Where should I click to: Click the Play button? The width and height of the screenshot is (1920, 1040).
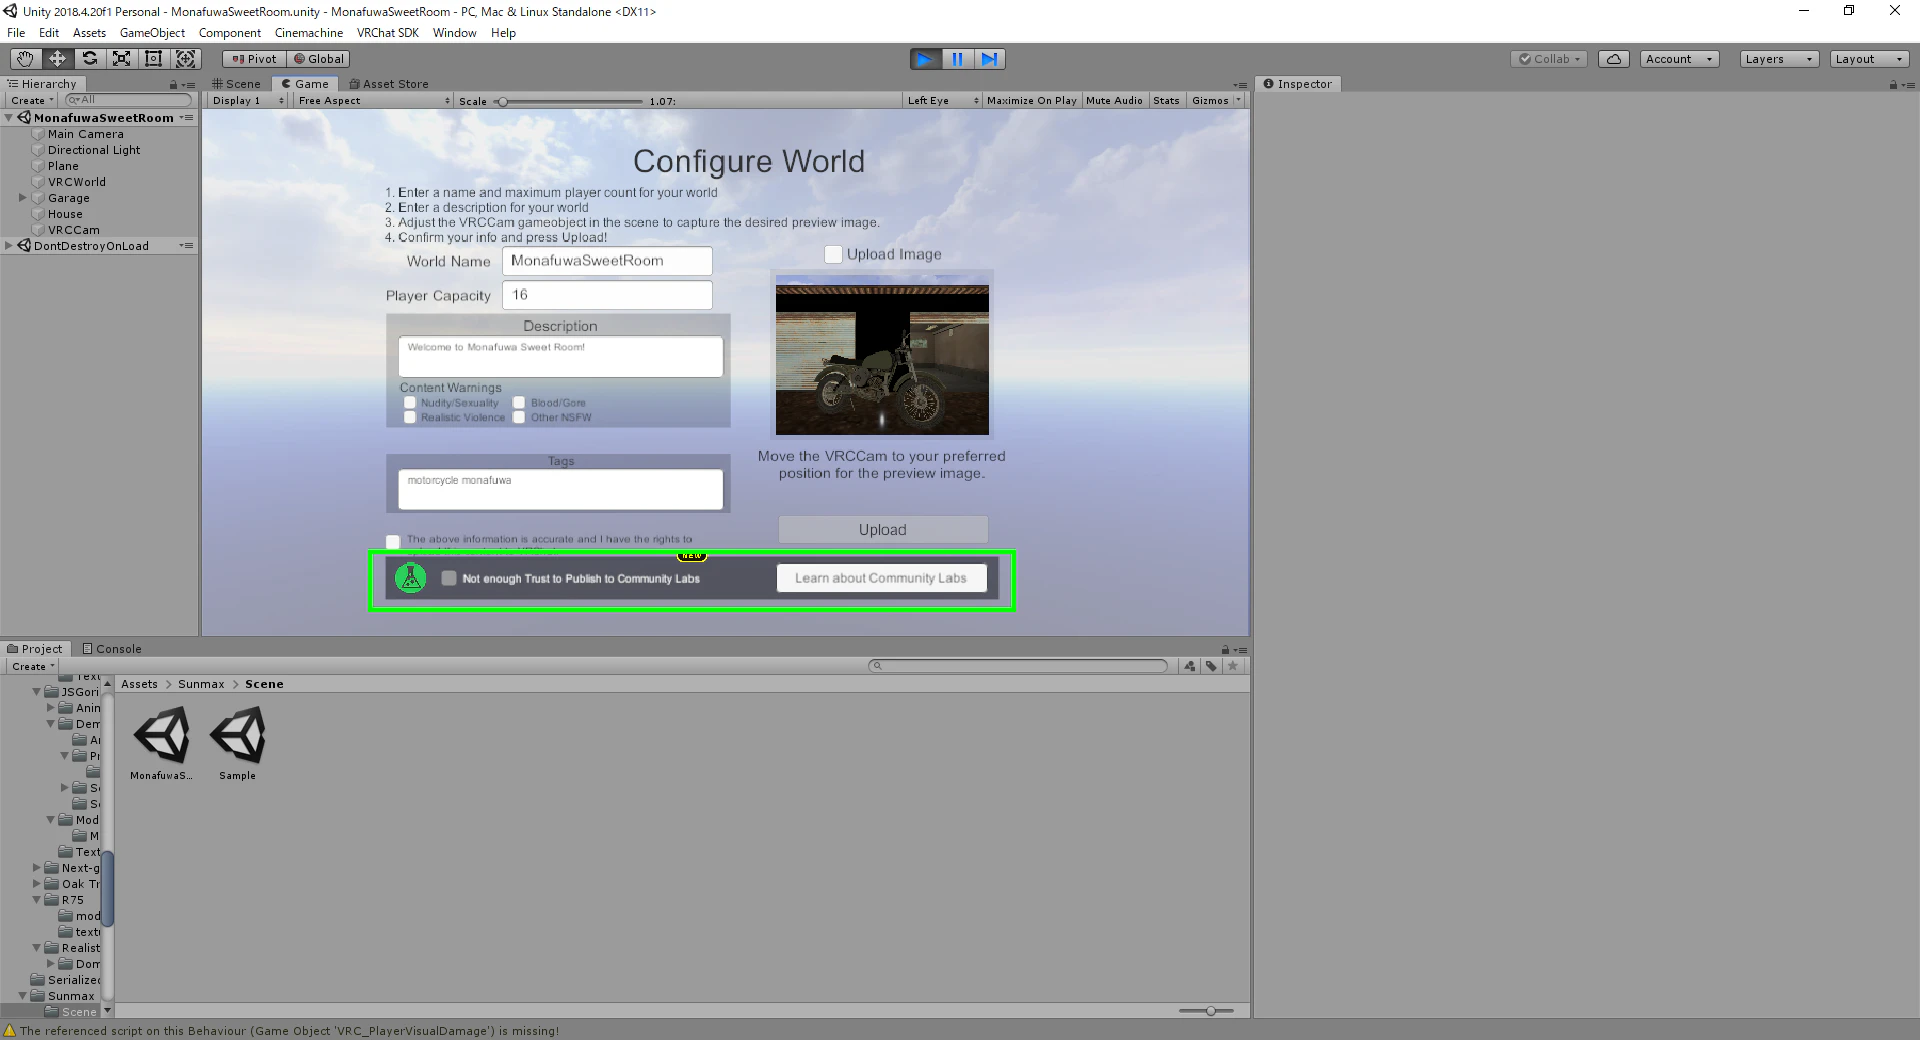925,59
